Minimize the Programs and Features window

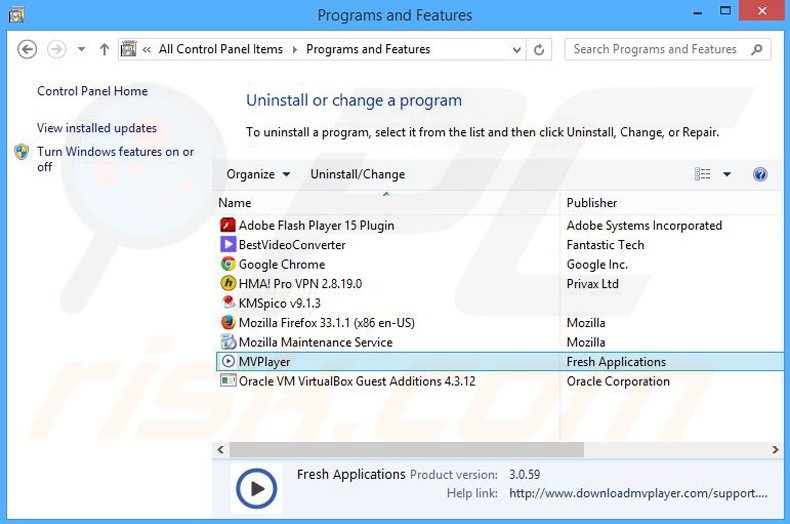pos(698,12)
